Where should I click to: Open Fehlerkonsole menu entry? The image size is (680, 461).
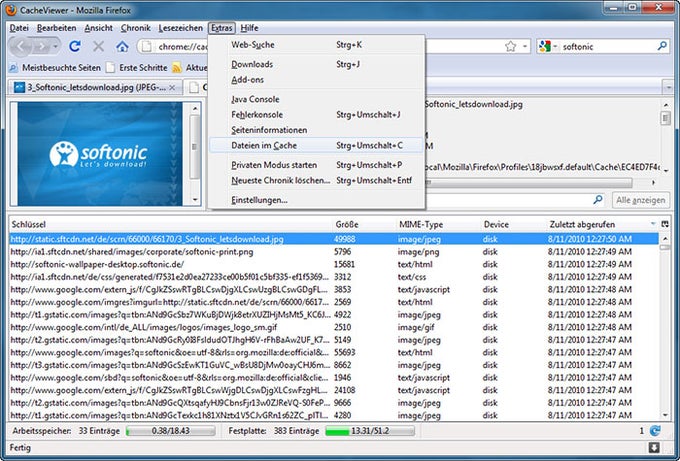pyautogui.click(x=316, y=114)
